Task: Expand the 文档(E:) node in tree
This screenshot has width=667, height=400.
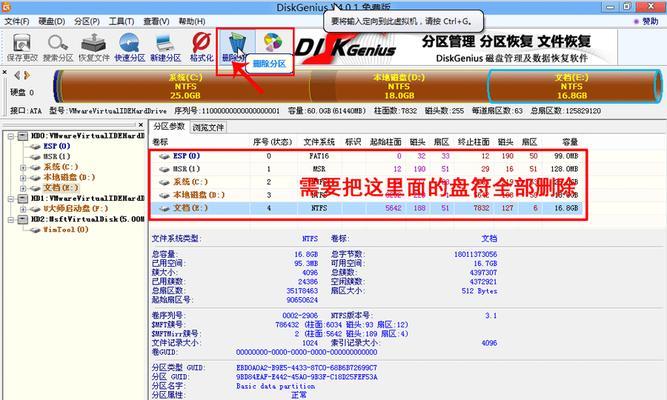Action: [23, 188]
